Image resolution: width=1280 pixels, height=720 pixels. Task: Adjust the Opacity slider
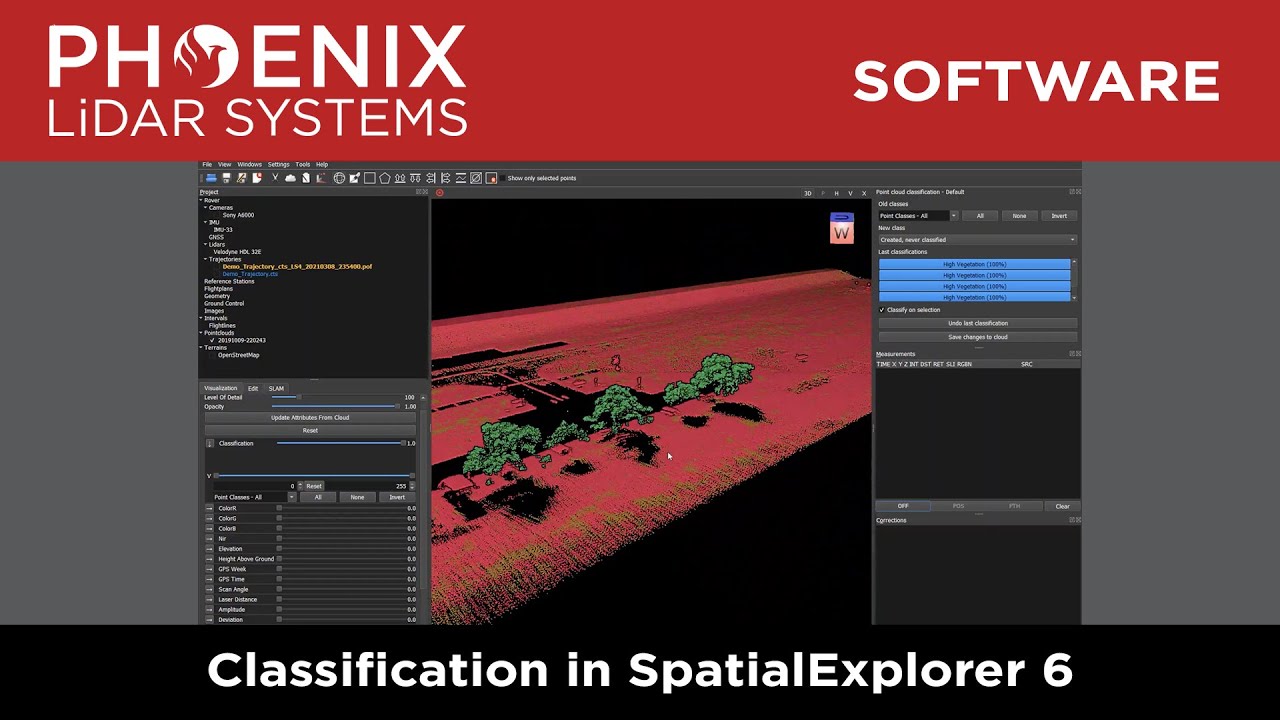pyautogui.click(x=335, y=407)
